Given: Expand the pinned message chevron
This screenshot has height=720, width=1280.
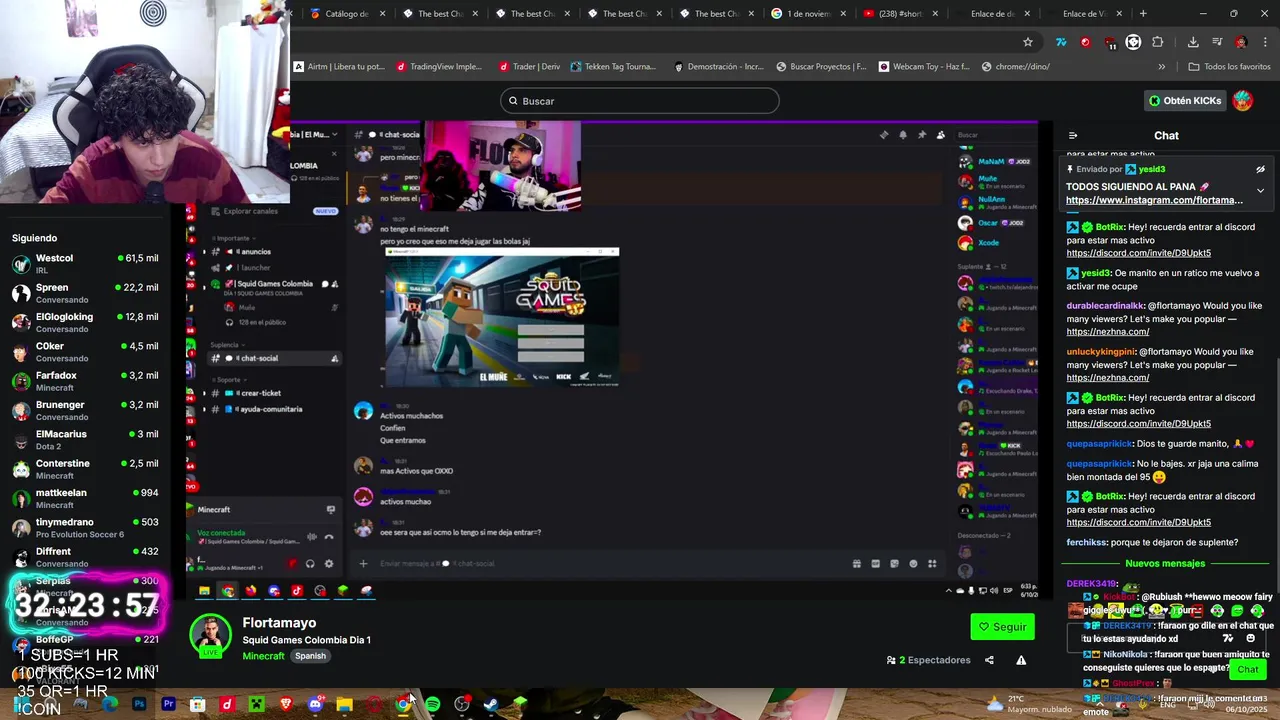Looking at the screenshot, I should coord(1260,191).
